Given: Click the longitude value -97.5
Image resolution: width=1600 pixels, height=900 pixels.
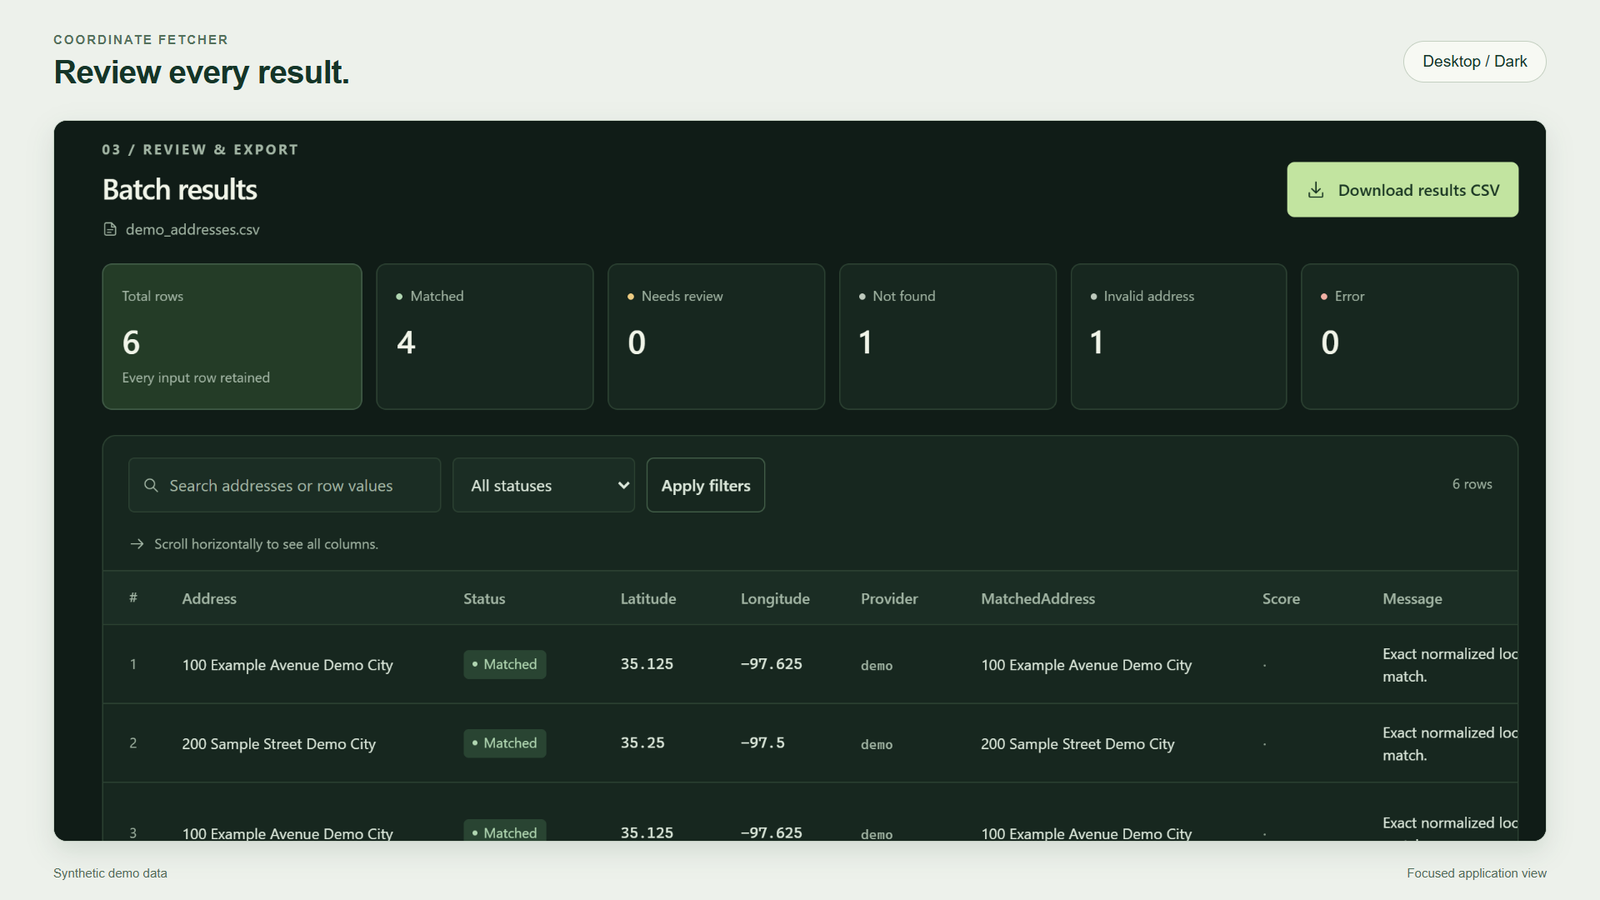Looking at the screenshot, I should click(762, 743).
